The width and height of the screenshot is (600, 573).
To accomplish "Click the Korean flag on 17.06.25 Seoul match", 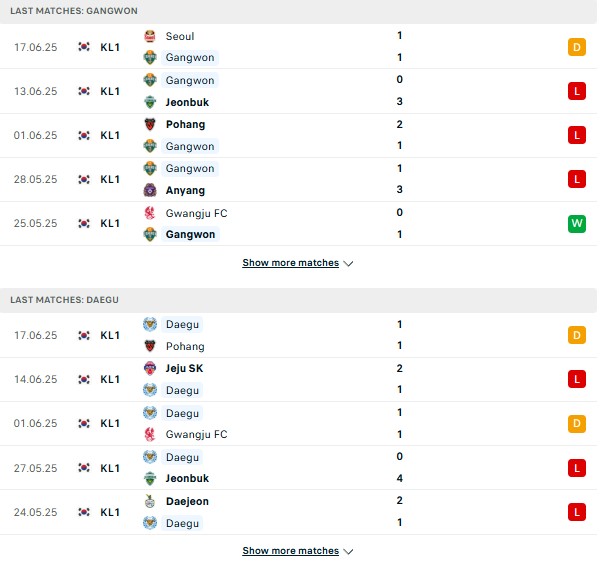I will pyautogui.click(x=84, y=47).
